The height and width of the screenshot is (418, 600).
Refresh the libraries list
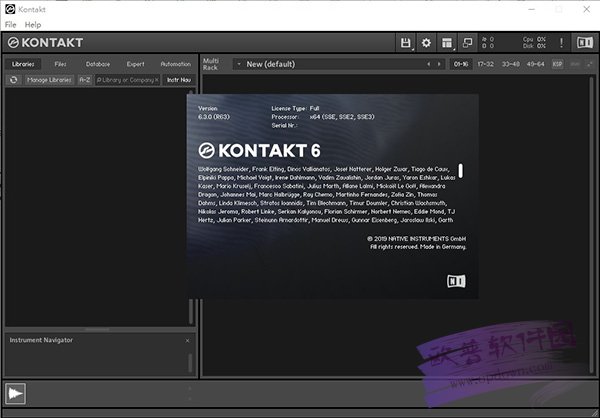13,80
